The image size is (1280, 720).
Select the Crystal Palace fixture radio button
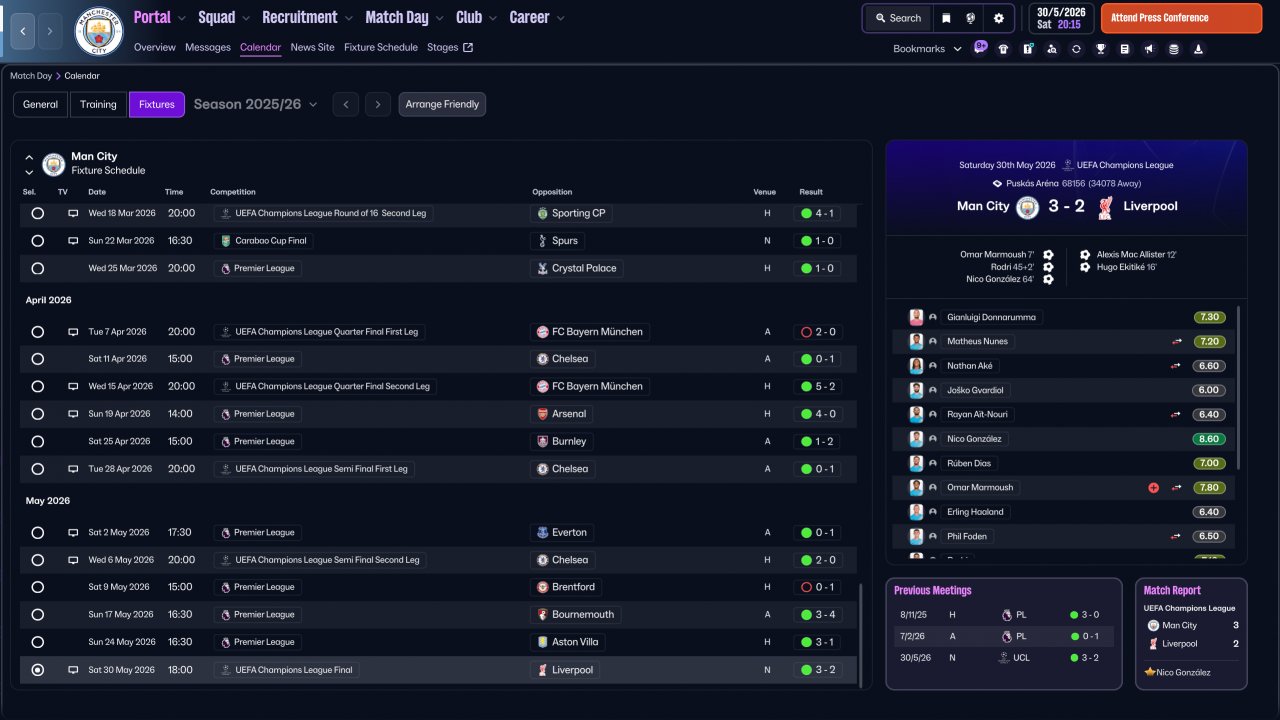pyautogui.click(x=38, y=268)
